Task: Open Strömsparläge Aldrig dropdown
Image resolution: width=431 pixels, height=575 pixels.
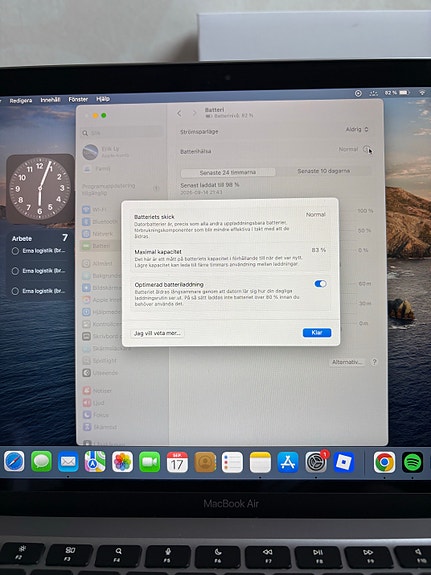Action: point(357,129)
